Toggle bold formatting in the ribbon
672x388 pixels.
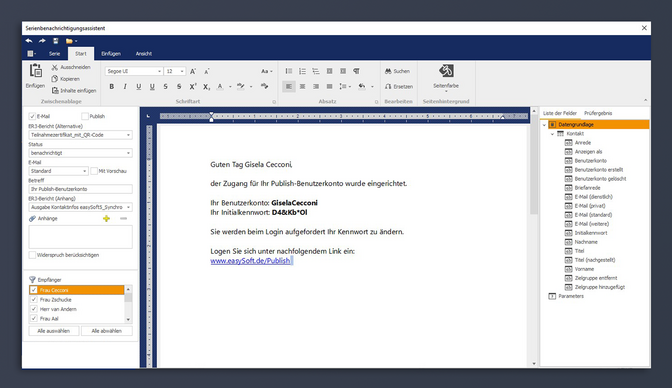tap(111, 86)
